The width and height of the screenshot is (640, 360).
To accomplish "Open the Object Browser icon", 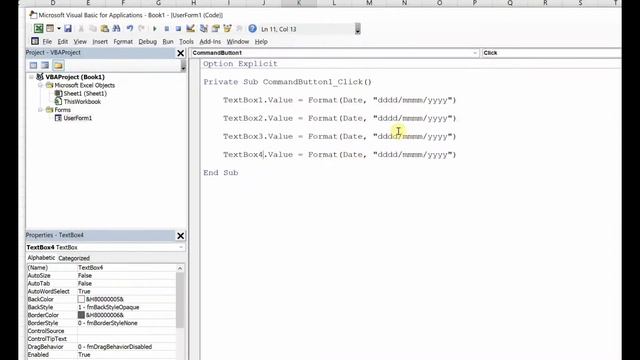I will pos(227,29).
